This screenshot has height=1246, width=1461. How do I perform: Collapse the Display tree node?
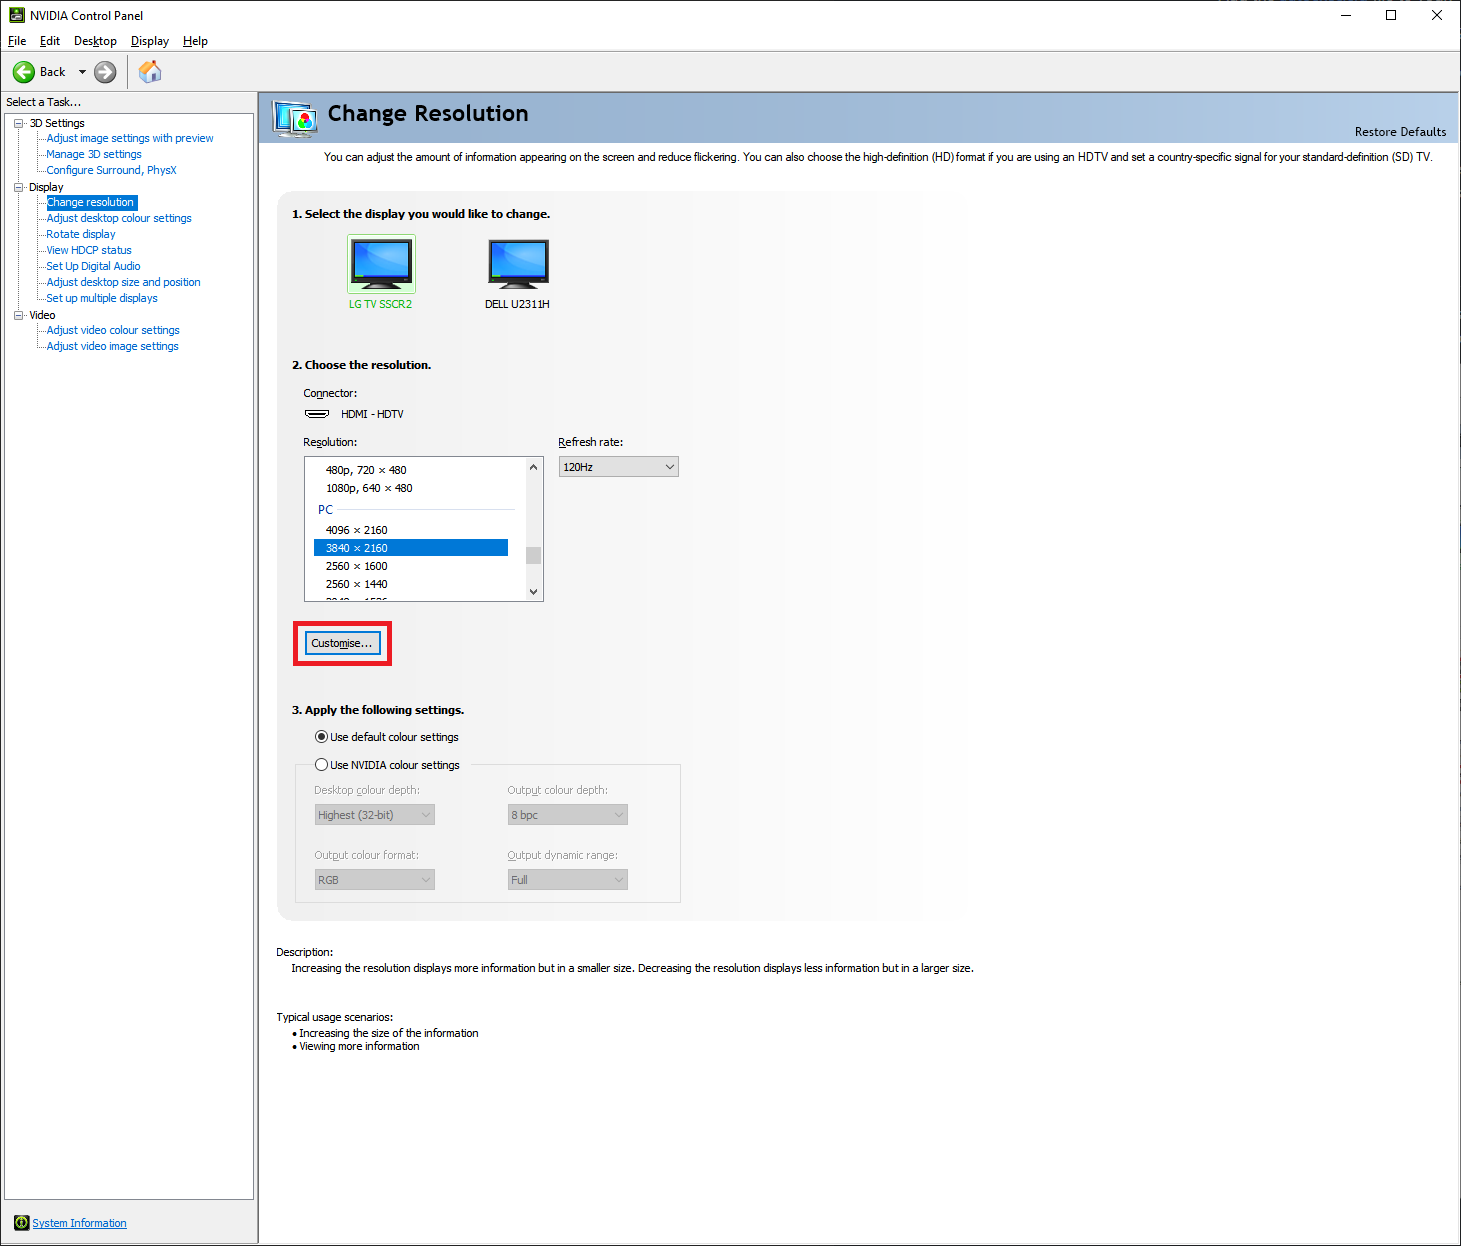[18, 187]
